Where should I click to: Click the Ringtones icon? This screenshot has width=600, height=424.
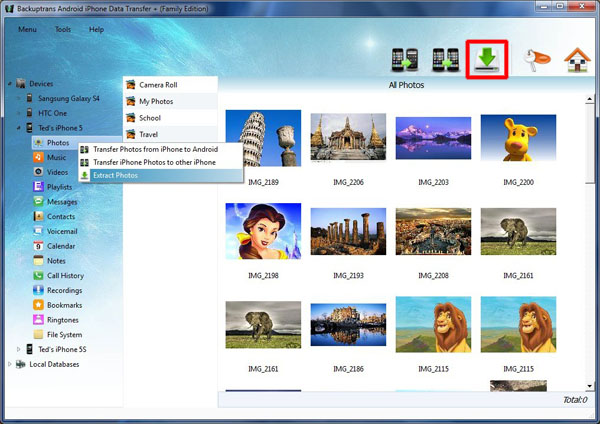[38, 320]
